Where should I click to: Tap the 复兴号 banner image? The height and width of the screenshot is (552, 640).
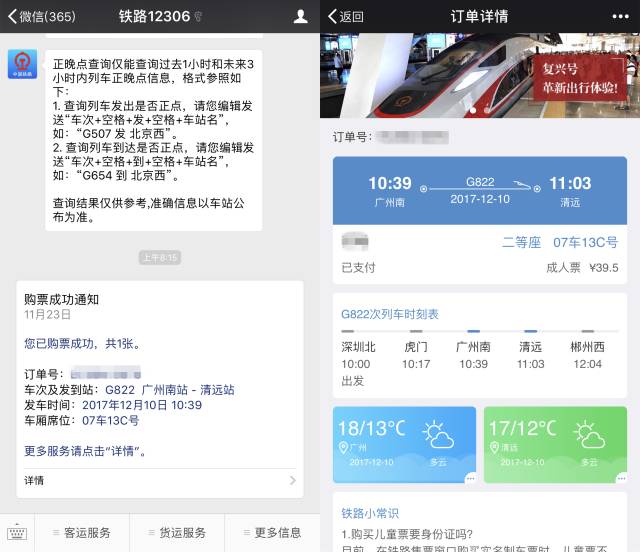(x=480, y=76)
